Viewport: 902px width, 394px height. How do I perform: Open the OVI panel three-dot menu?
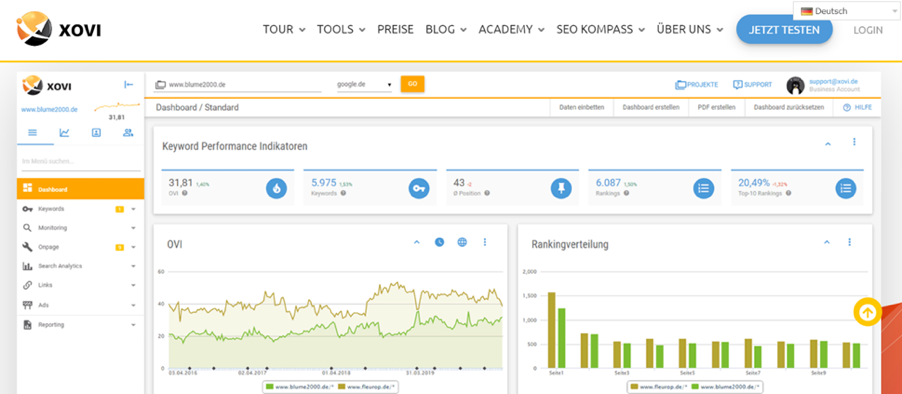pyautogui.click(x=485, y=242)
